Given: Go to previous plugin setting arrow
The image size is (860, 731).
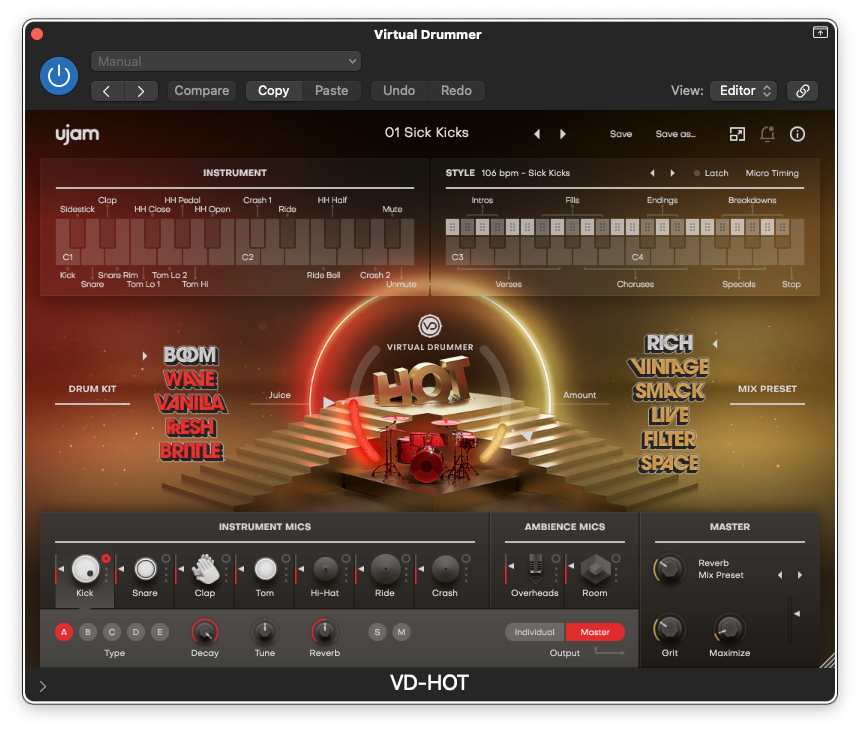Looking at the screenshot, I should tap(108, 91).
